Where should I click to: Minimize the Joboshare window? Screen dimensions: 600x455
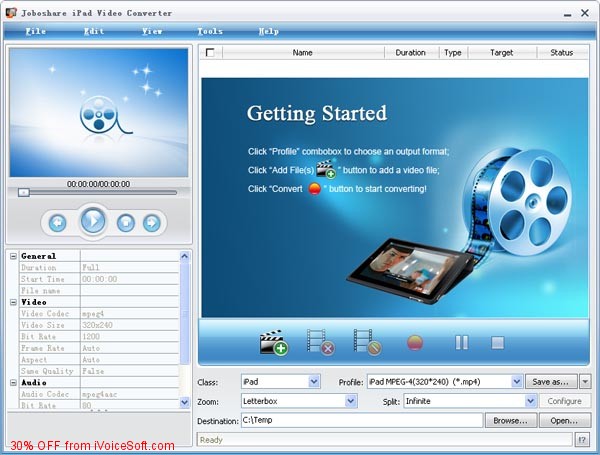(x=567, y=14)
